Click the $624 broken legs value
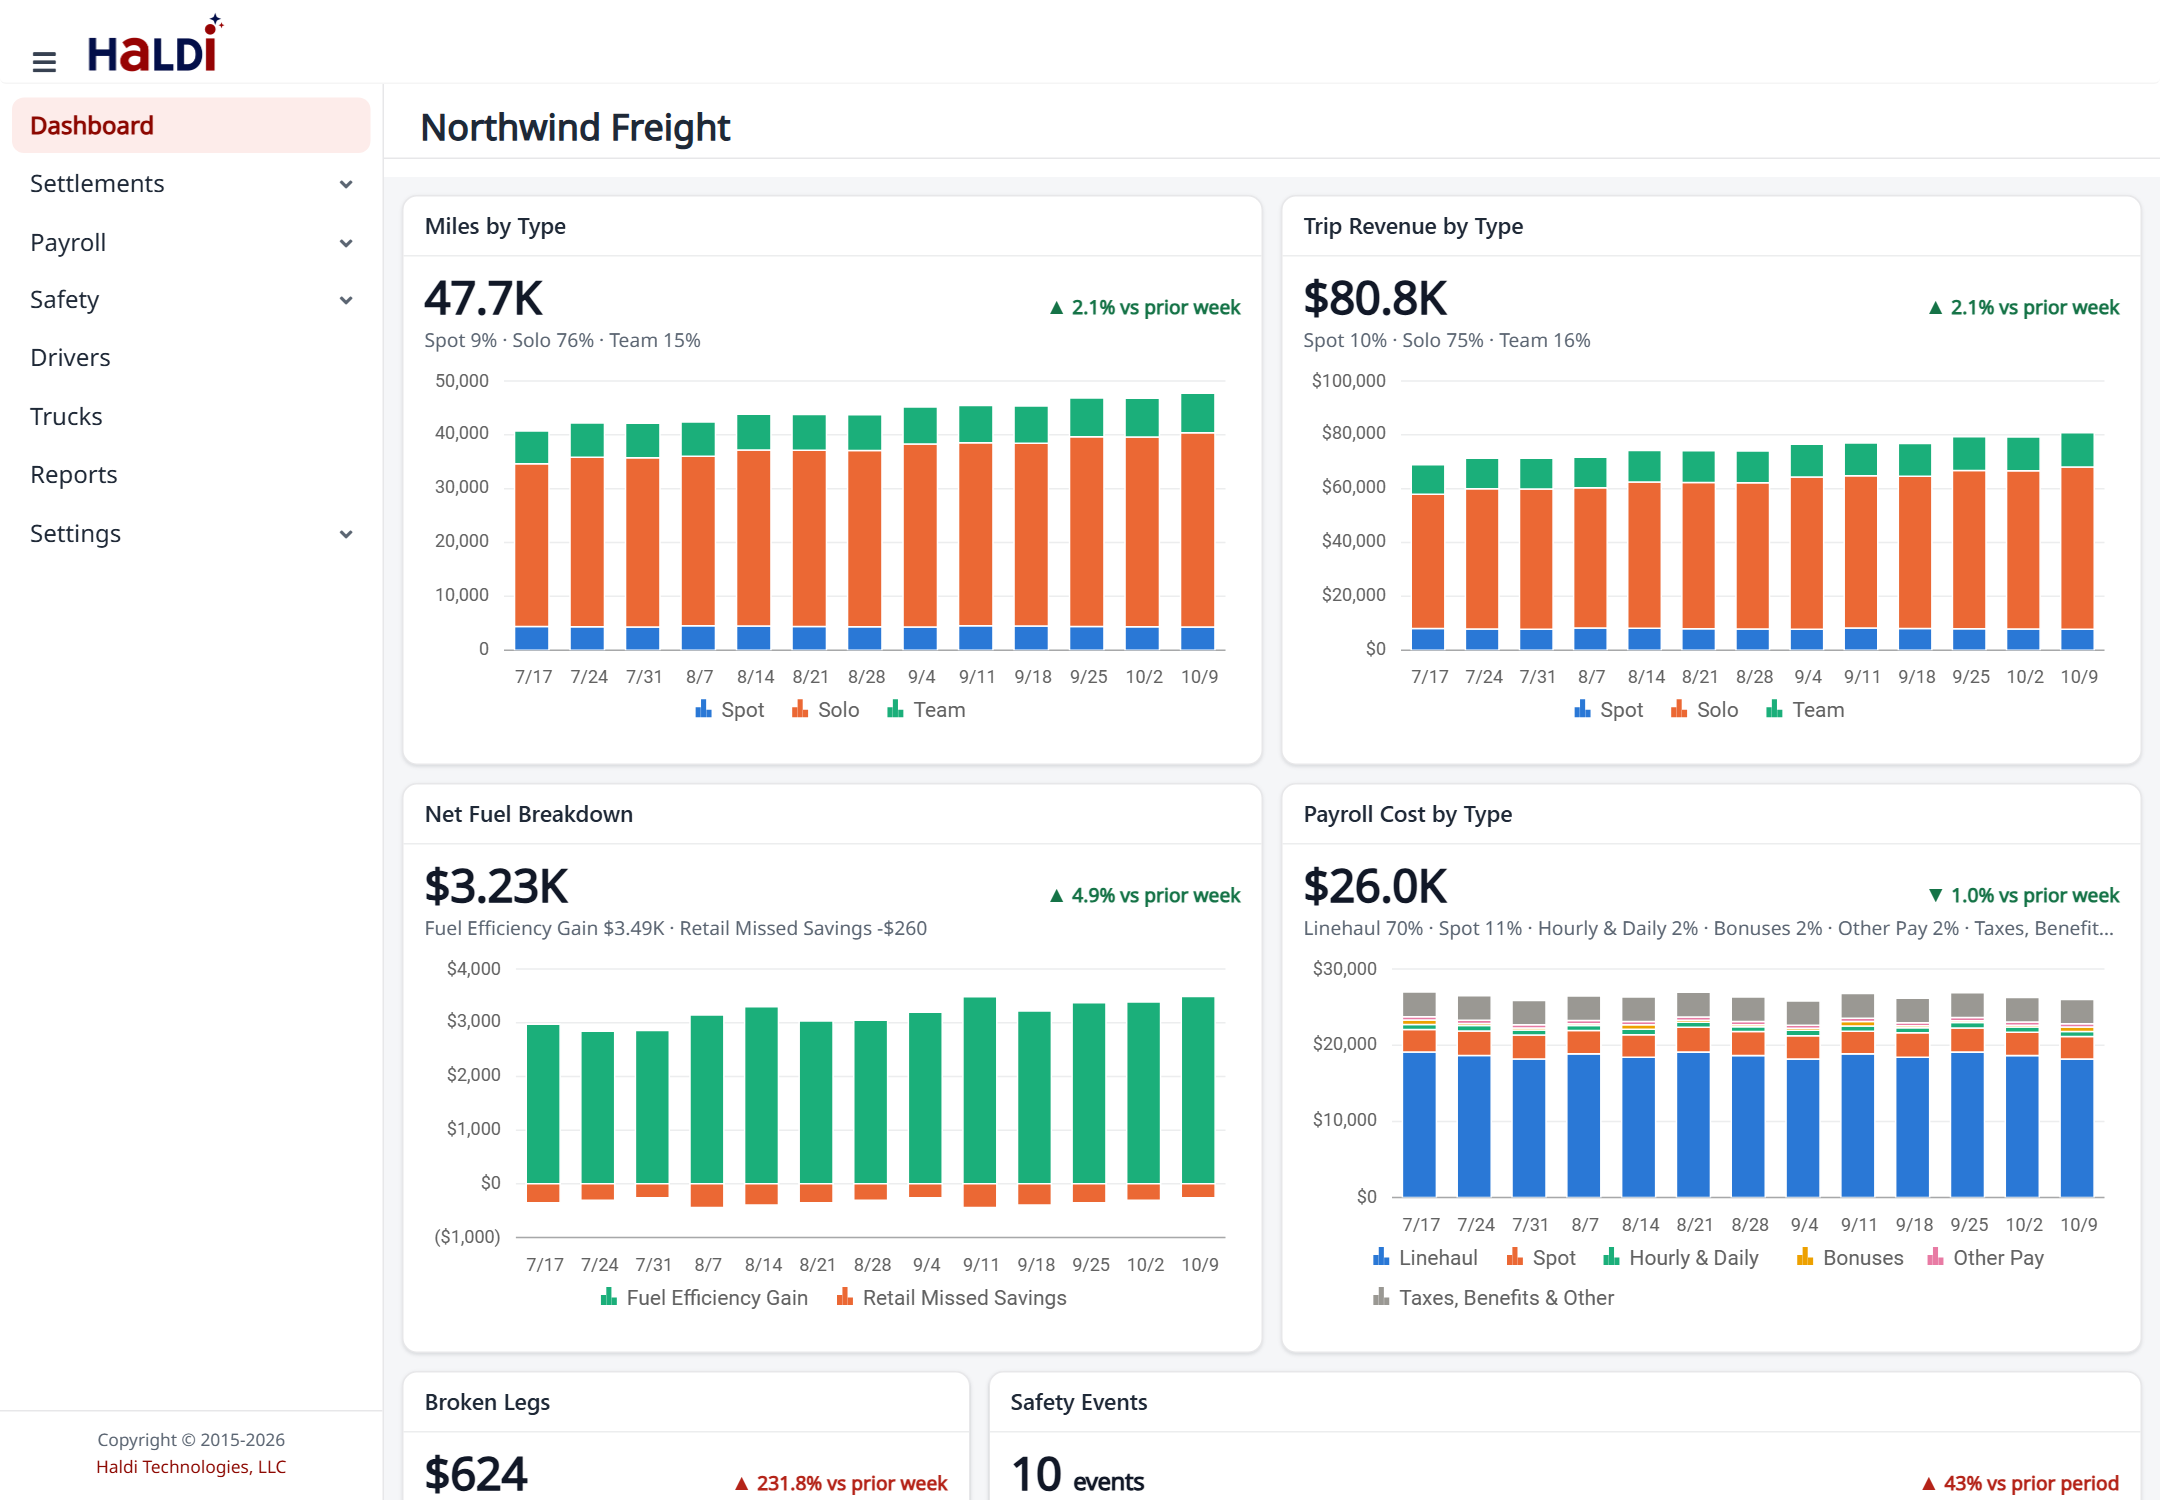 click(x=476, y=1474)
